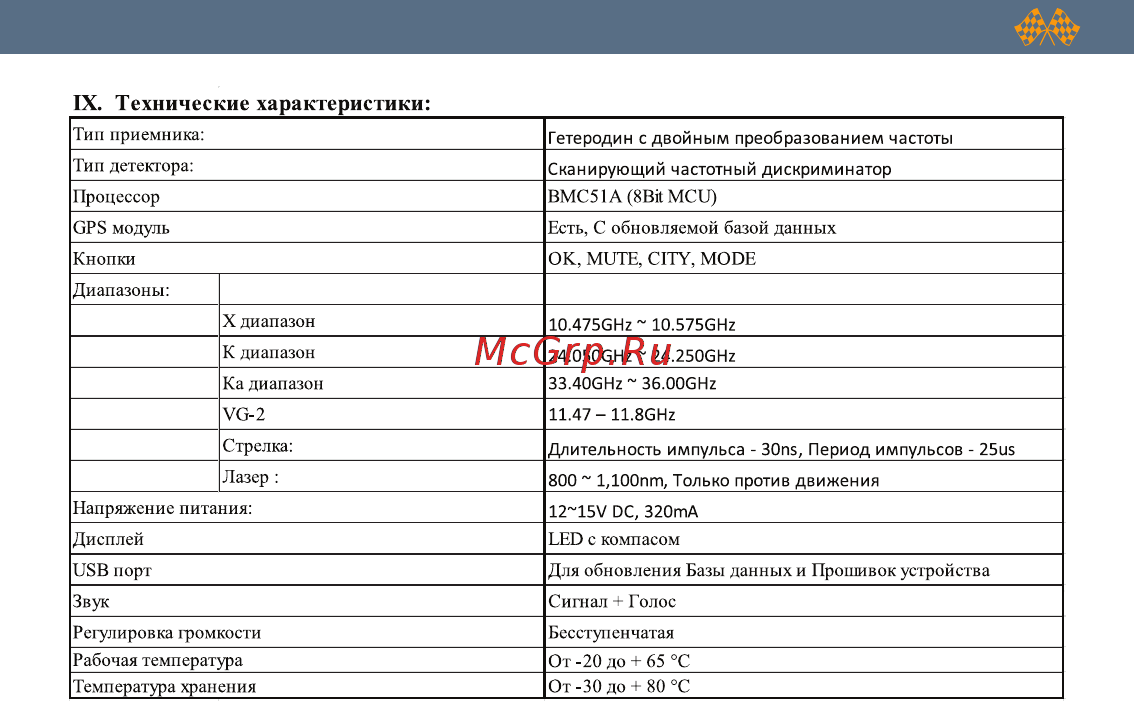Click the 'Рабочая температура' label
The image size is (1134, 701).
[x=158, y=660]
